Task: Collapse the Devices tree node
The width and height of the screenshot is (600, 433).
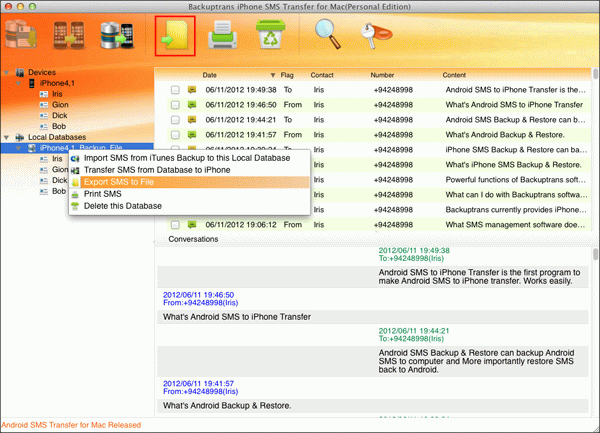Action: click(x=7, y=72)
